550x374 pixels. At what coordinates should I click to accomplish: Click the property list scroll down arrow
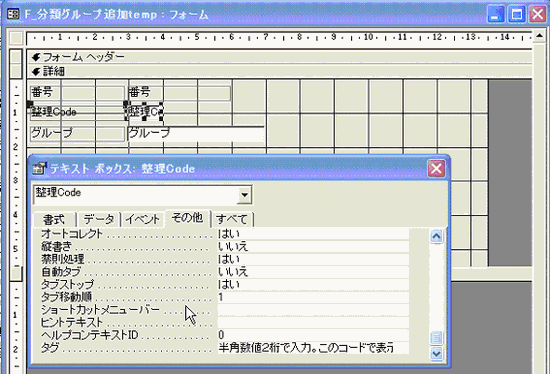436,353
